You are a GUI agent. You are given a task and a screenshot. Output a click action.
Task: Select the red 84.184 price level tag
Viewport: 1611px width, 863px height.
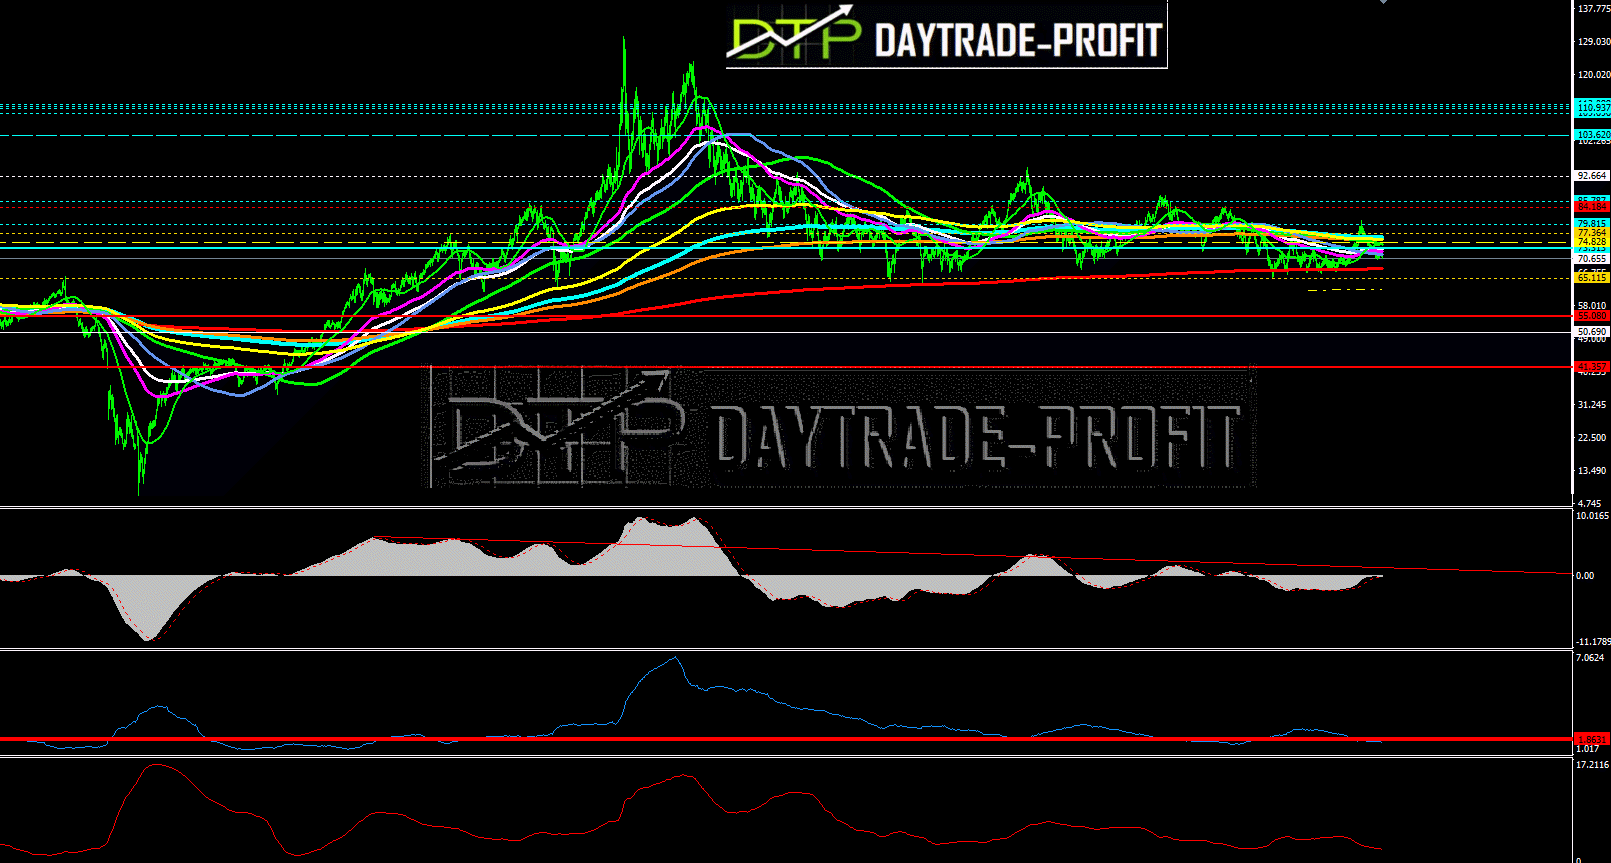[1593, 207]
